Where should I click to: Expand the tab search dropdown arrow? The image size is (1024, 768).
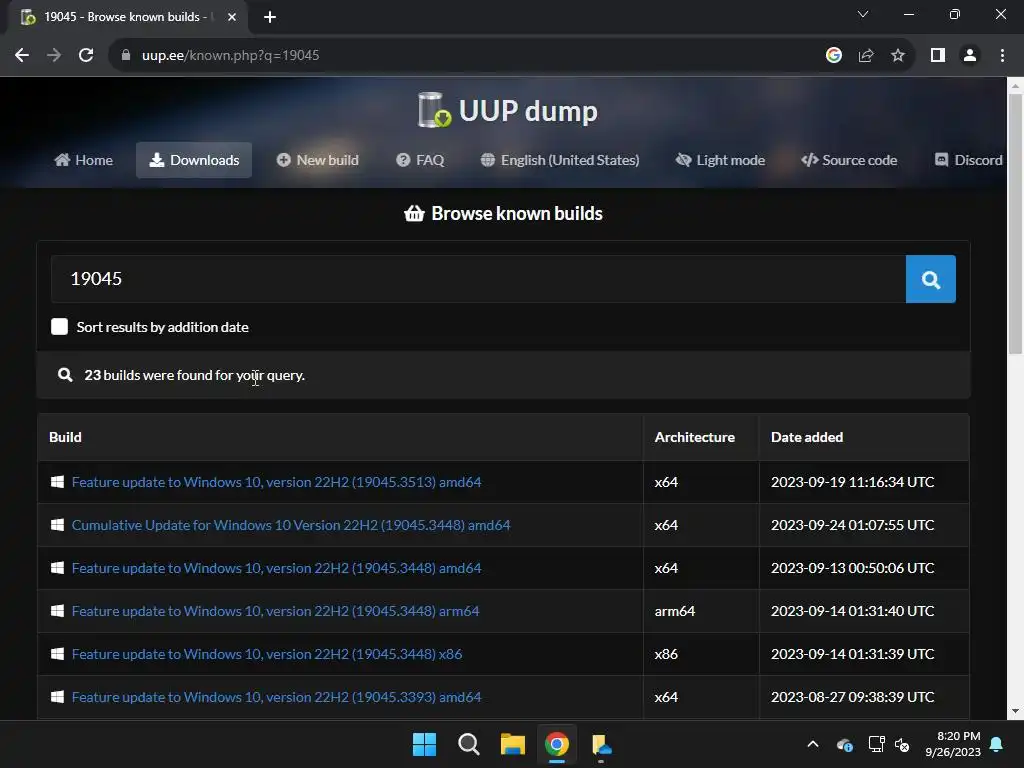(x=863, y=14)
